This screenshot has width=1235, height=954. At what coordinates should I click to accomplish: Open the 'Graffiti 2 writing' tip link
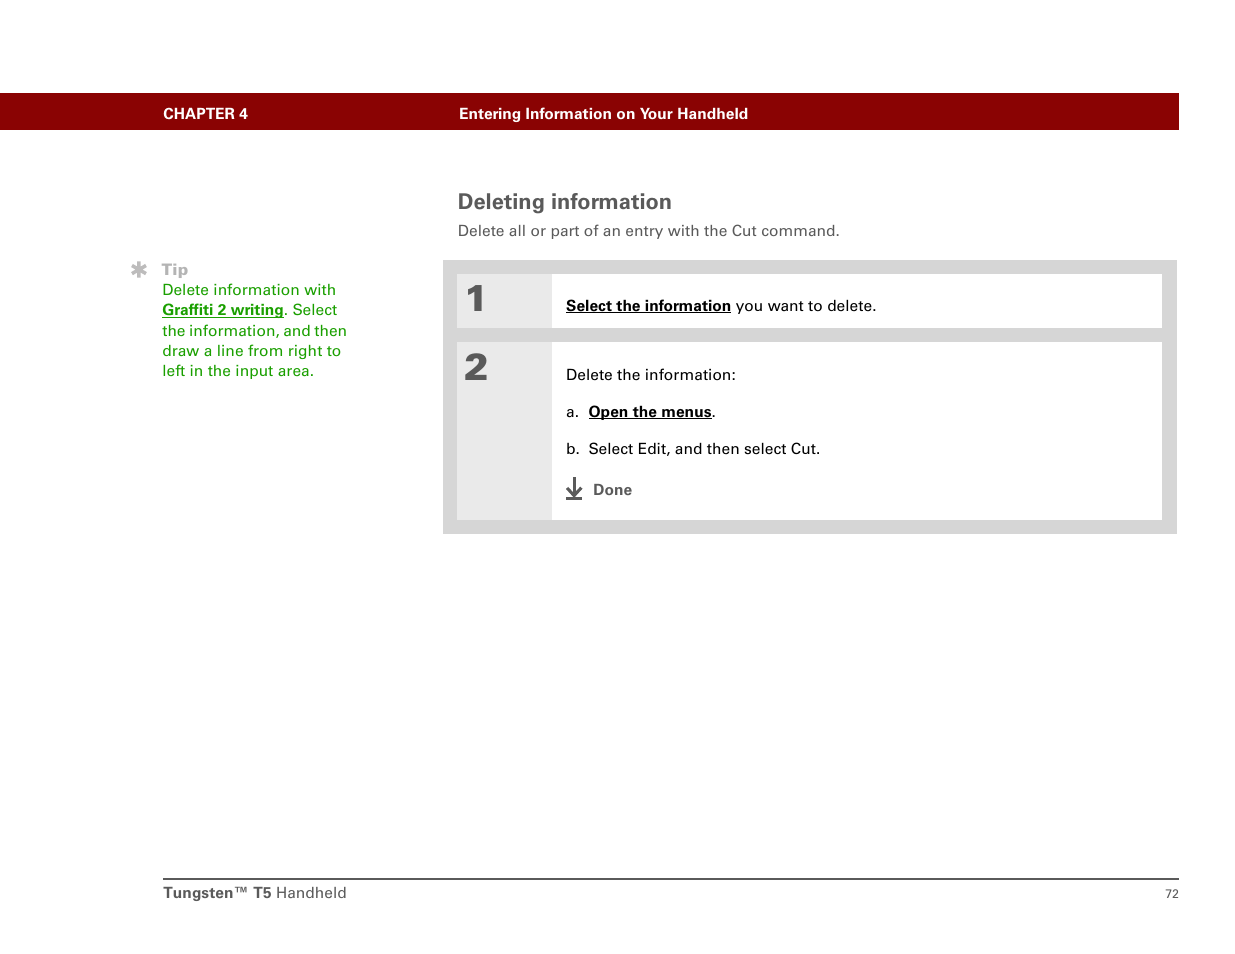tap(223, 310)
